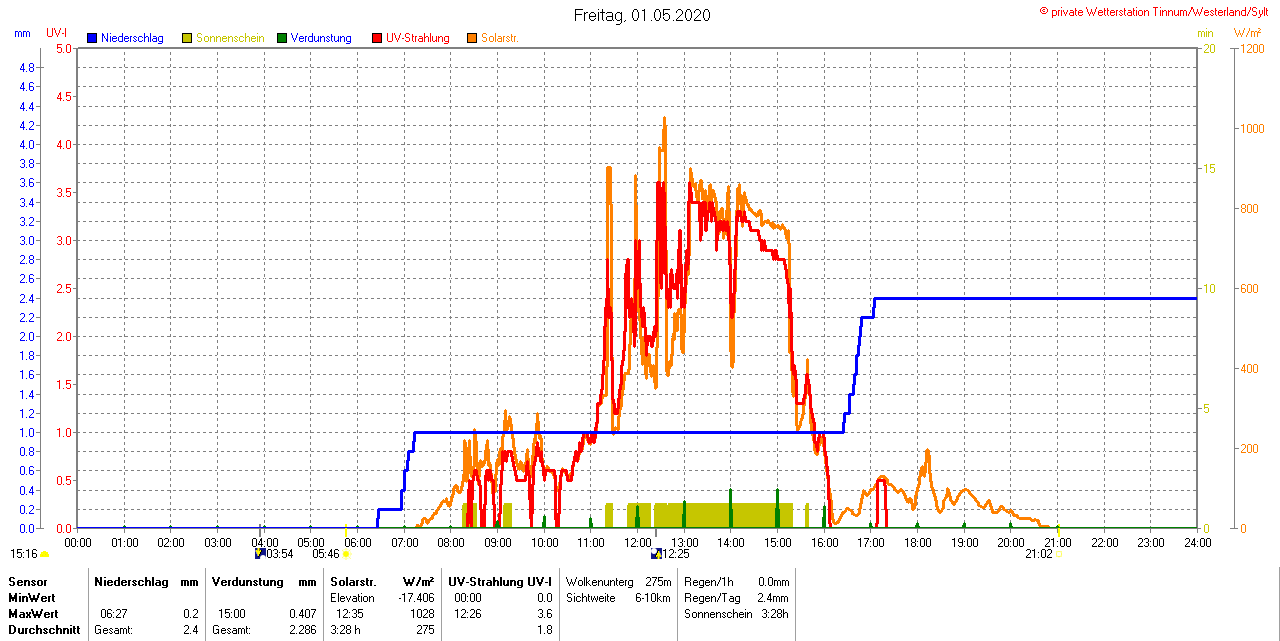Select the Sonnenschein legend label

(x=230, y=38)
